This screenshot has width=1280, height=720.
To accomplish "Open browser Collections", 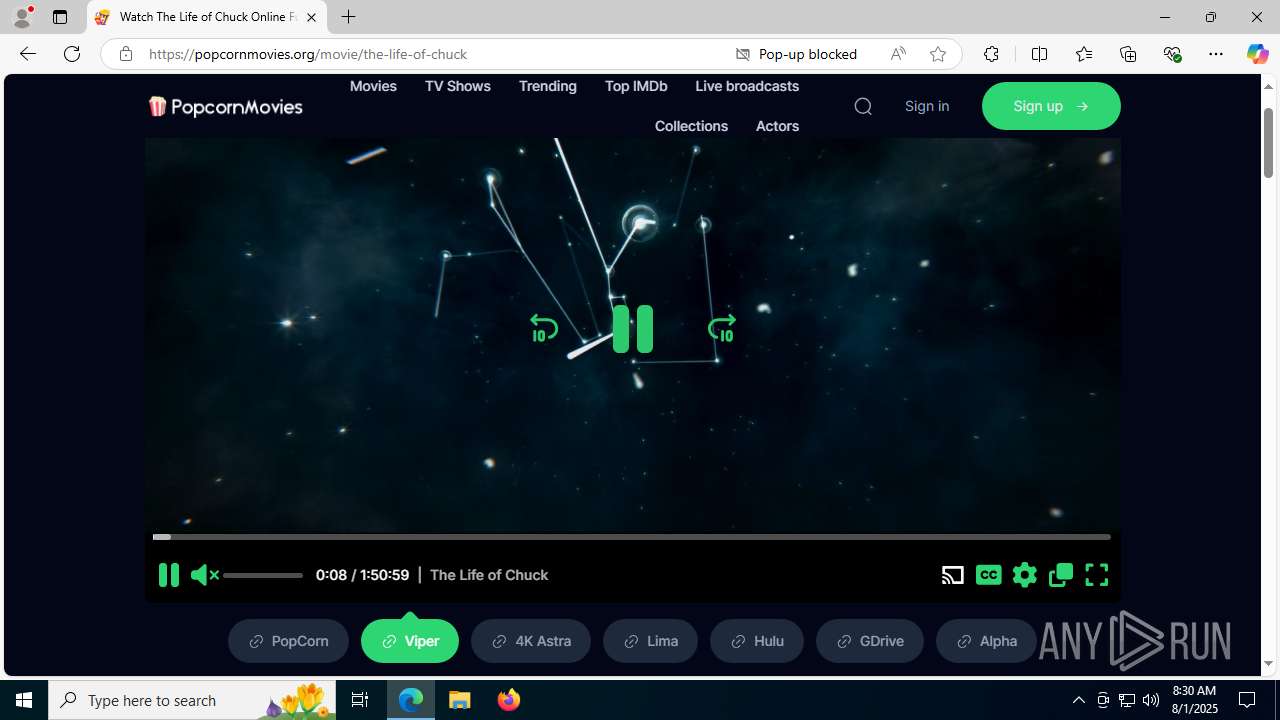I will click(x=1128, y=54).
